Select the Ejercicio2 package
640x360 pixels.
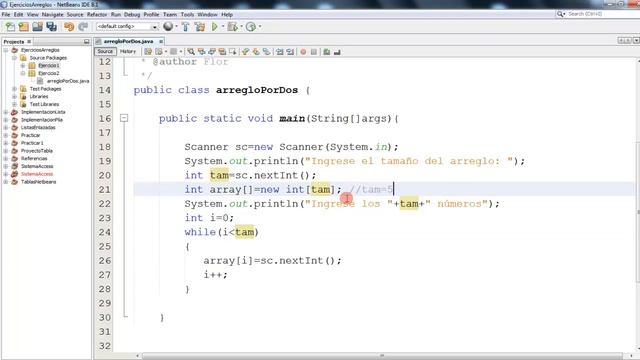(x=49, y=73)
